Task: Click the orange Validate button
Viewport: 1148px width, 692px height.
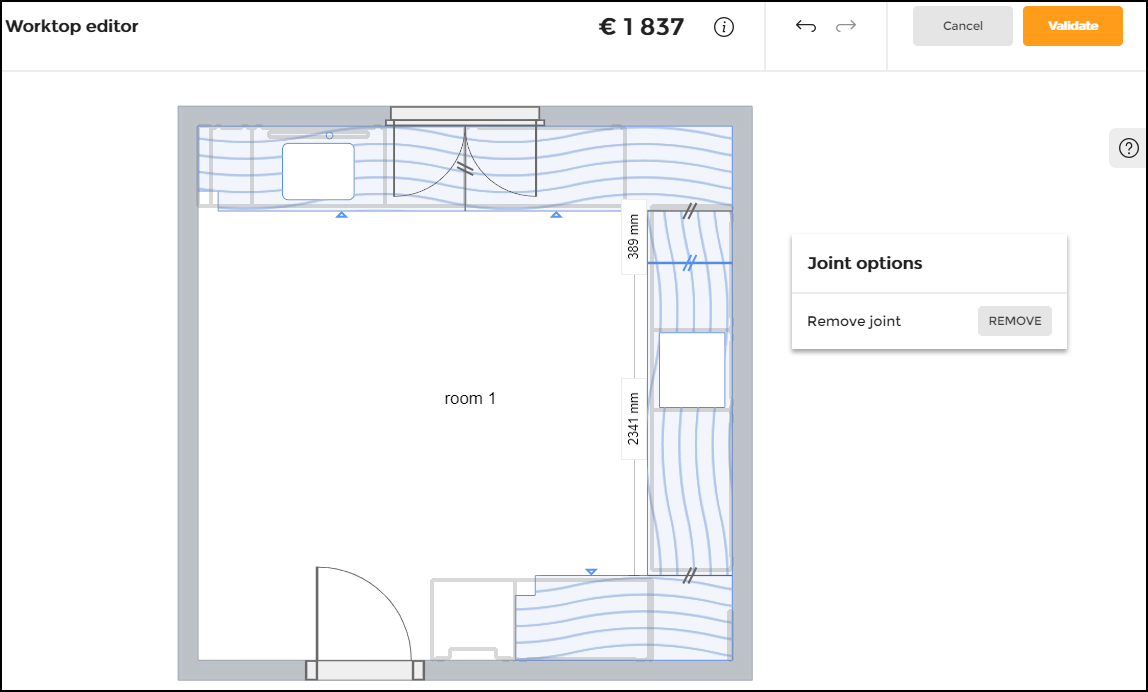Action: point(1072,26)
